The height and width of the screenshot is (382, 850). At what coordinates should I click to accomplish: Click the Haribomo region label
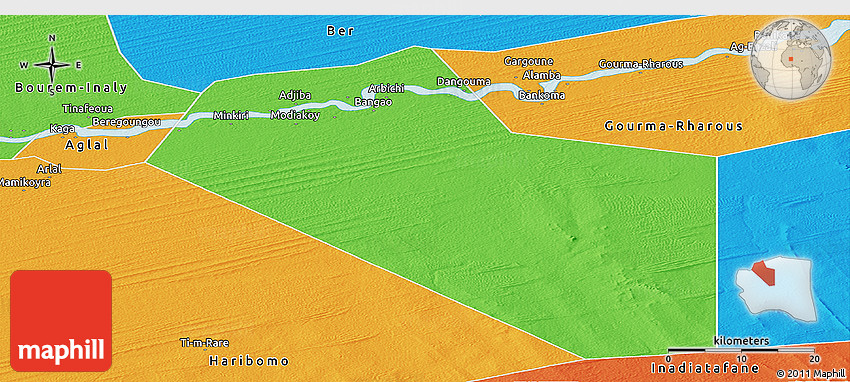(x=249, y=361)
